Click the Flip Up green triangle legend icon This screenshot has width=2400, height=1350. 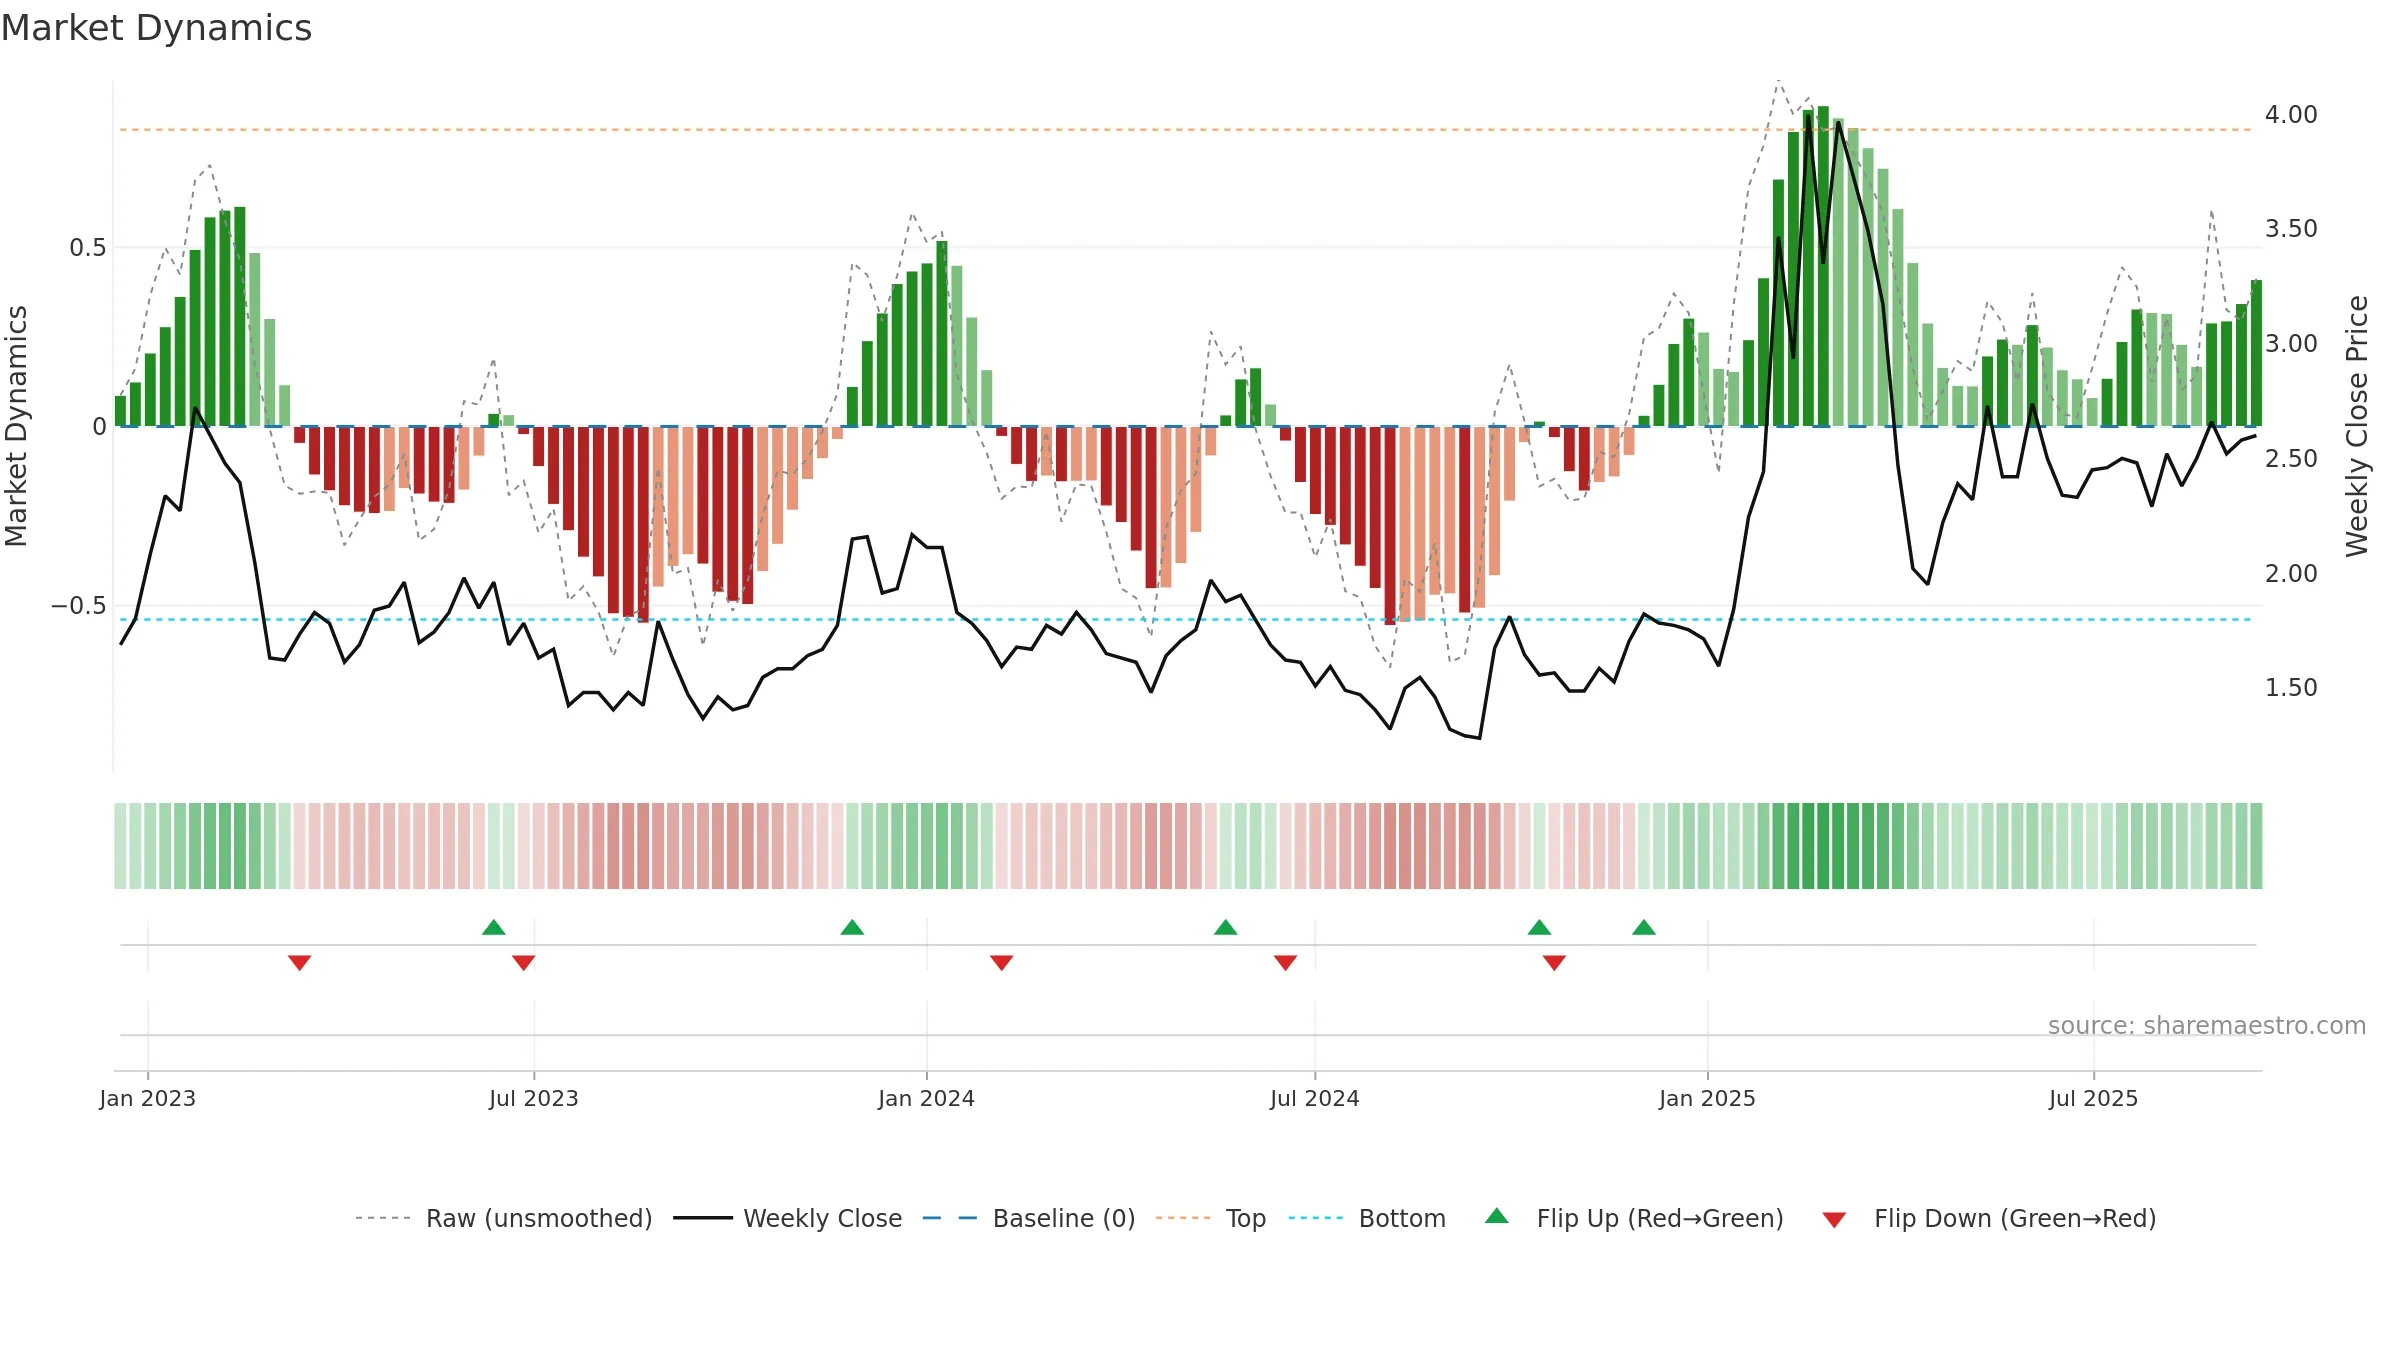1497,1216
